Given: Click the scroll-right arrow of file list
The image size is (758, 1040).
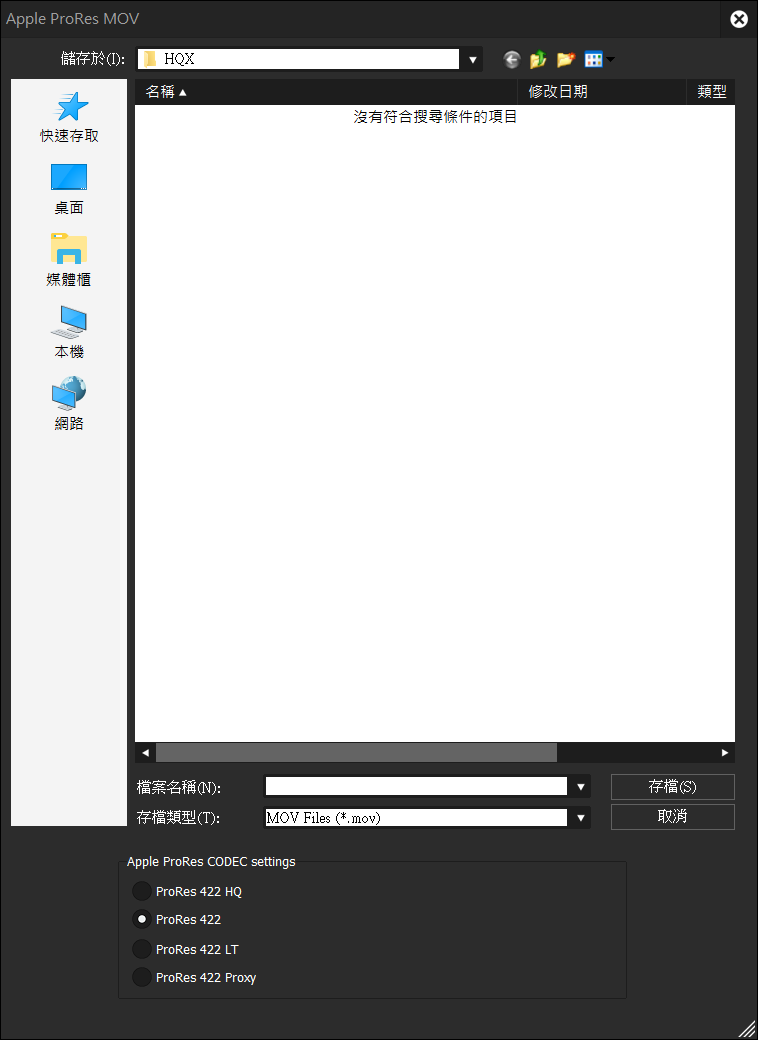Looking at the screenshot, I should (x=725, y=752).
